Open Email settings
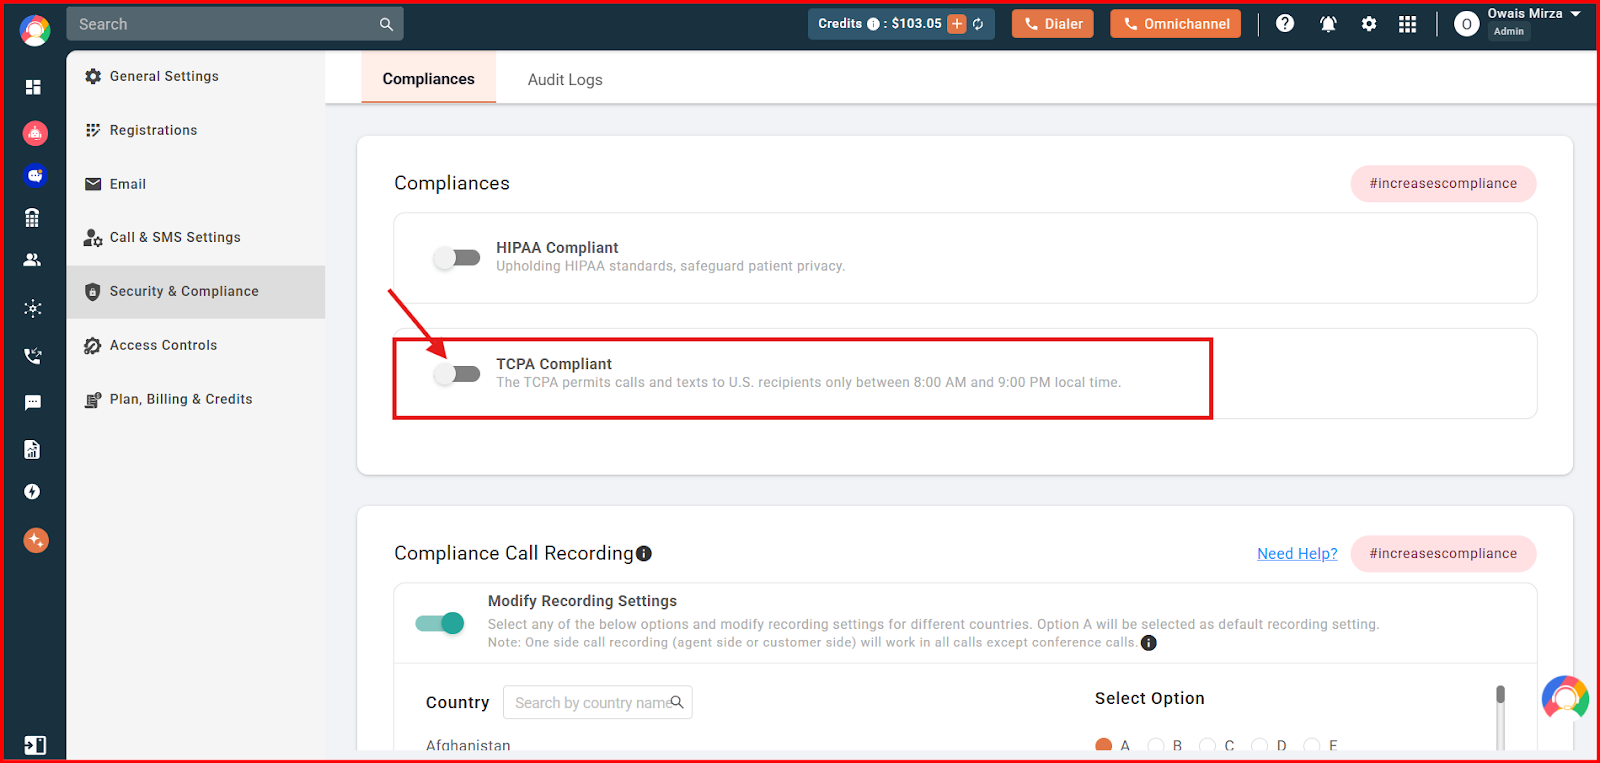The height and width of the screenshot is (763, 1600). click(196, 184)
